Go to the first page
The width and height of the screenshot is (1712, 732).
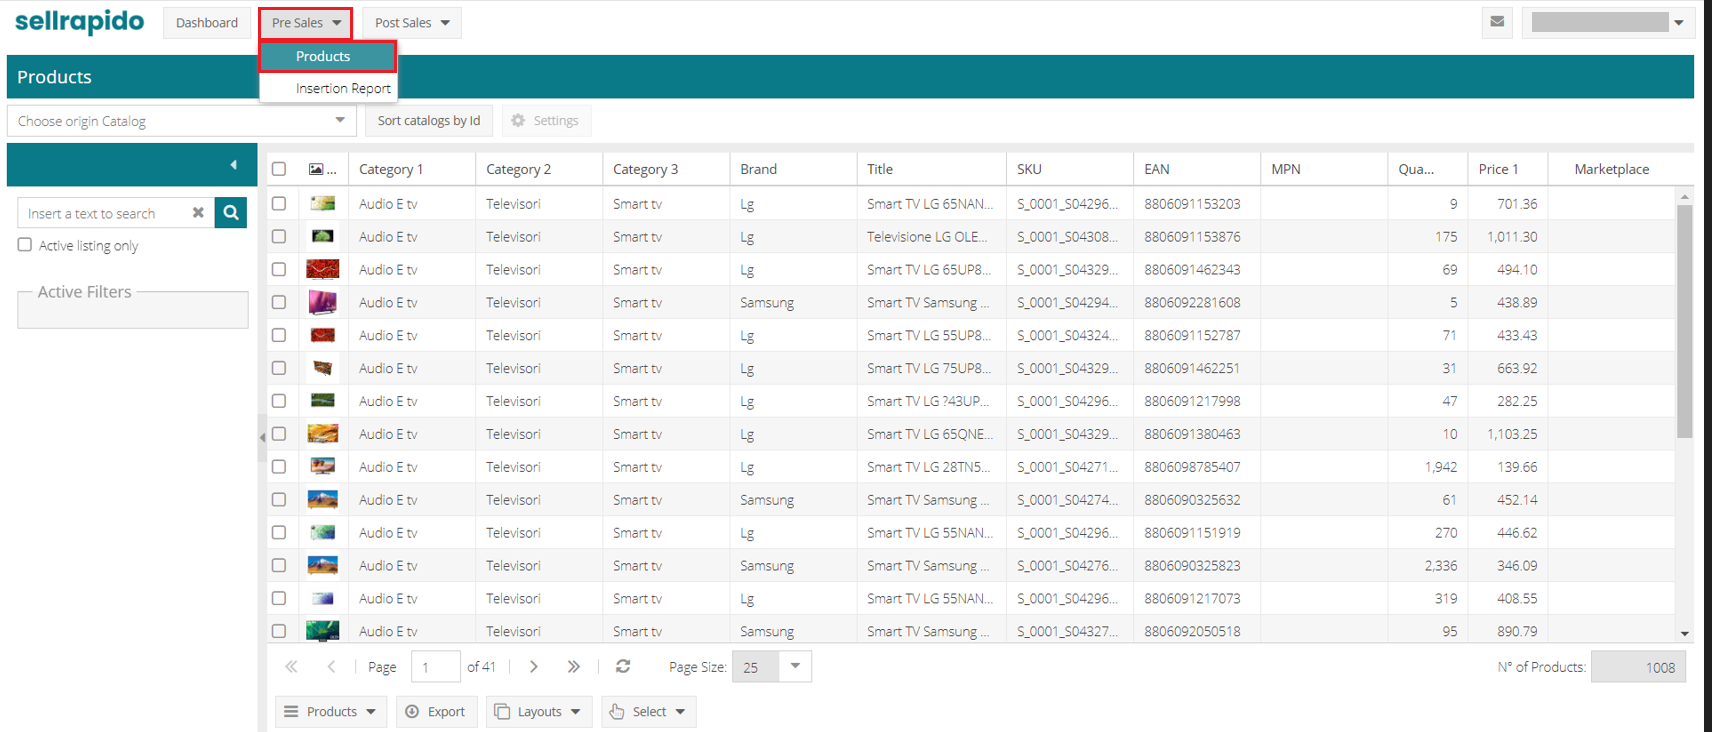tap(291, 666)
